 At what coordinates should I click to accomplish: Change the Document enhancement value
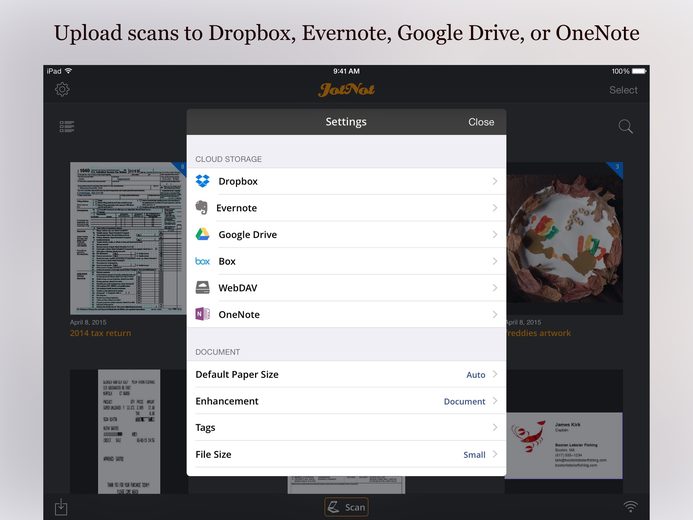[464, 401]
